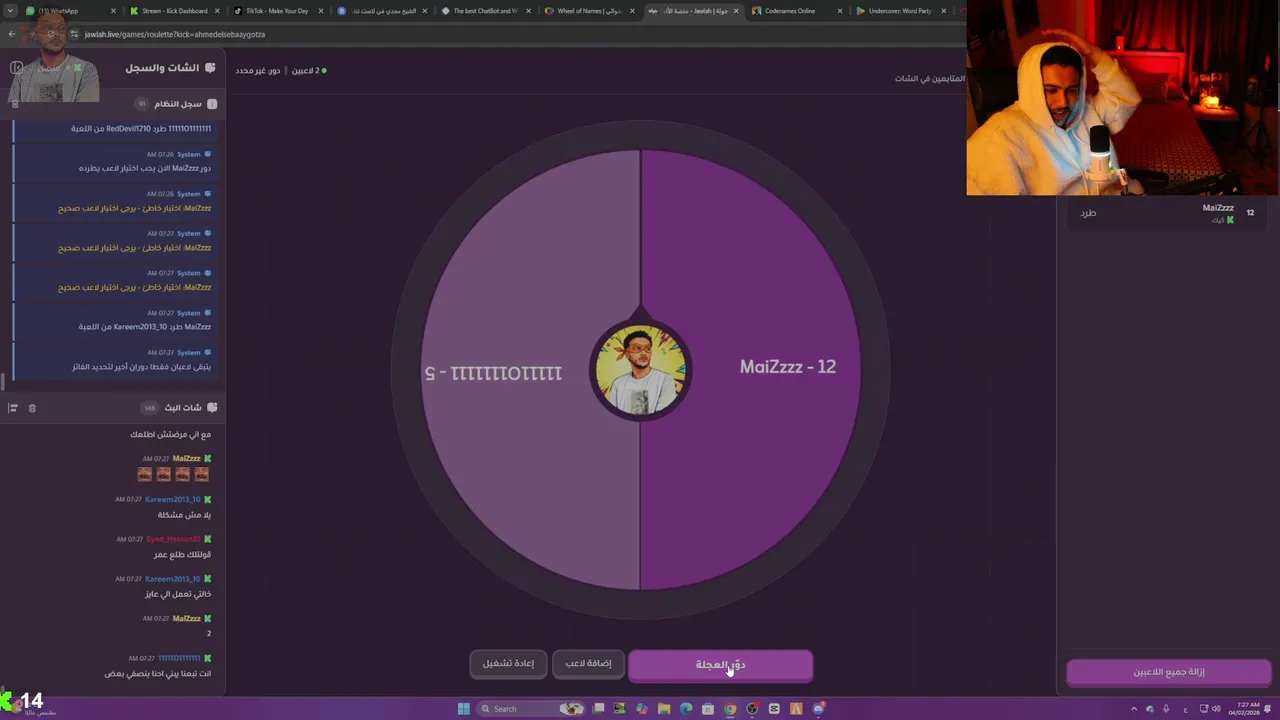This screenshot has height=720, width=1280.
Task: Click MaiZzzz username above the emoji message
Action: (186, 459)
